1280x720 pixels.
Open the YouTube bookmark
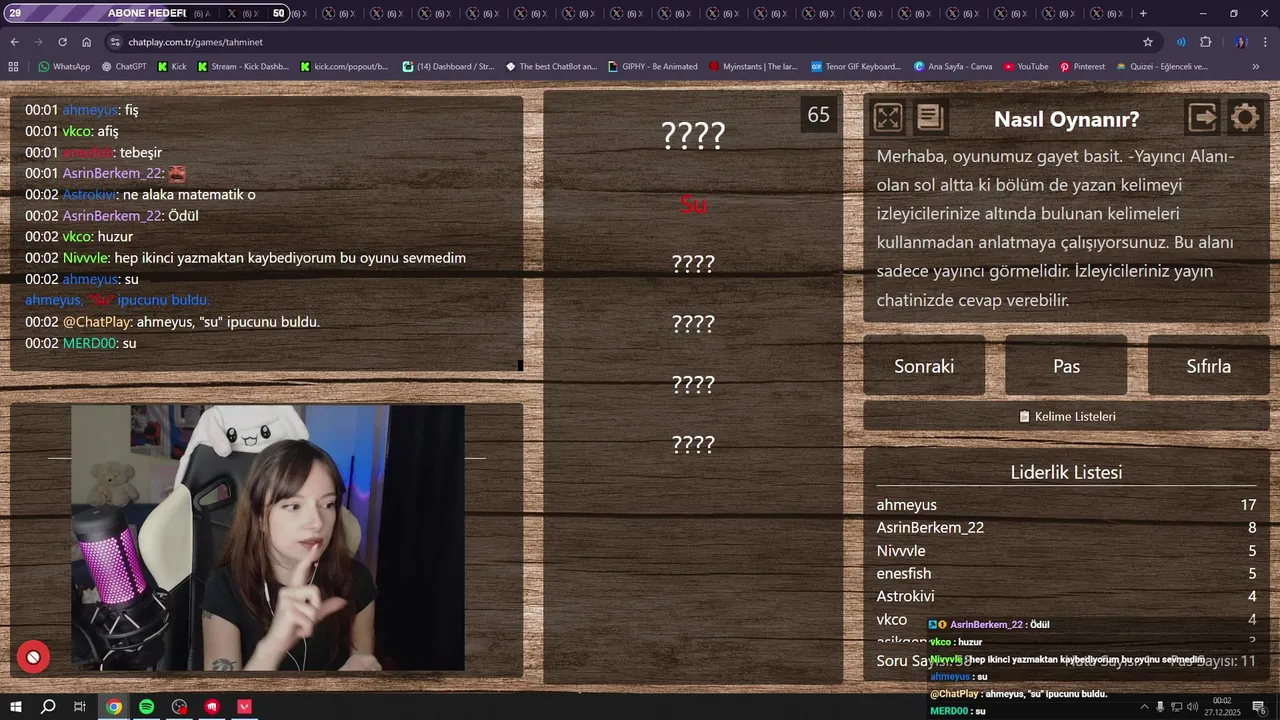1026,67
